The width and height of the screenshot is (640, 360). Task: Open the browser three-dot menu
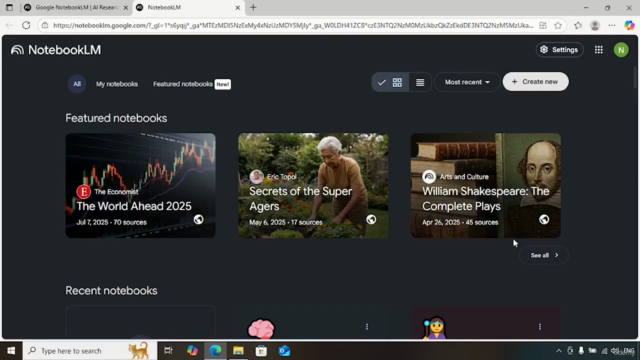[611, 25]
